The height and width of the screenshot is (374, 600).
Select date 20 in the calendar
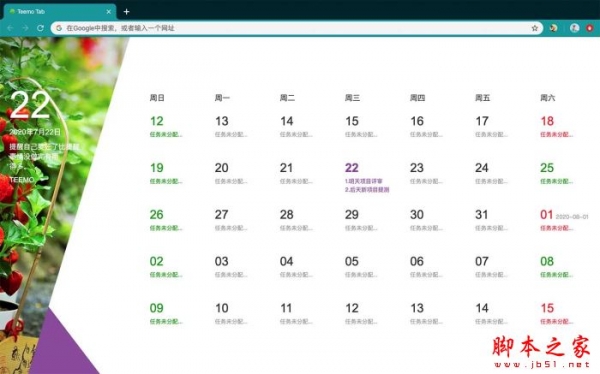(x=222, y=168)
